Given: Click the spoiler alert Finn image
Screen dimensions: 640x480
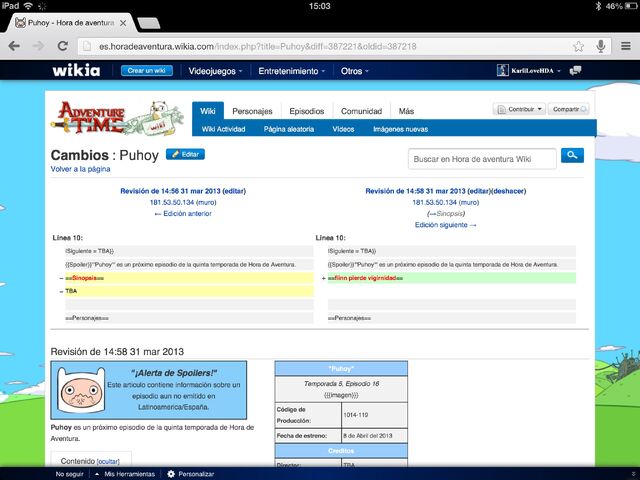Looking at the screenshot, I should pos(81,390).
